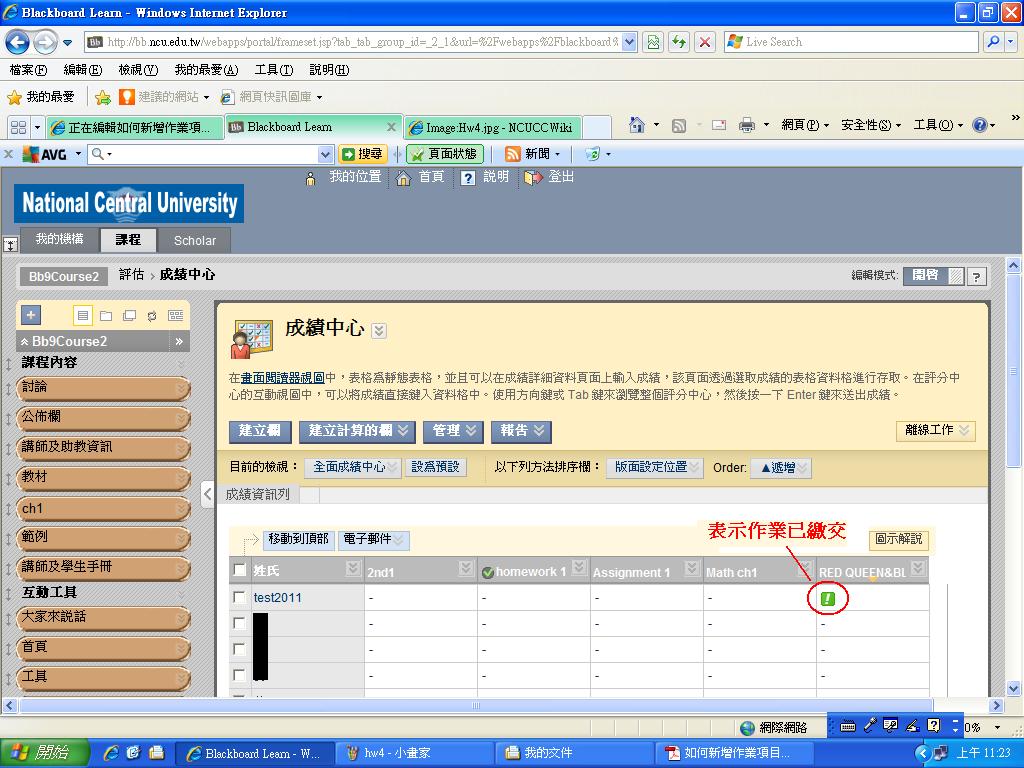Open the 管理 dropdown menu
Screen dimensions: 1024x768
click(455, 431)
